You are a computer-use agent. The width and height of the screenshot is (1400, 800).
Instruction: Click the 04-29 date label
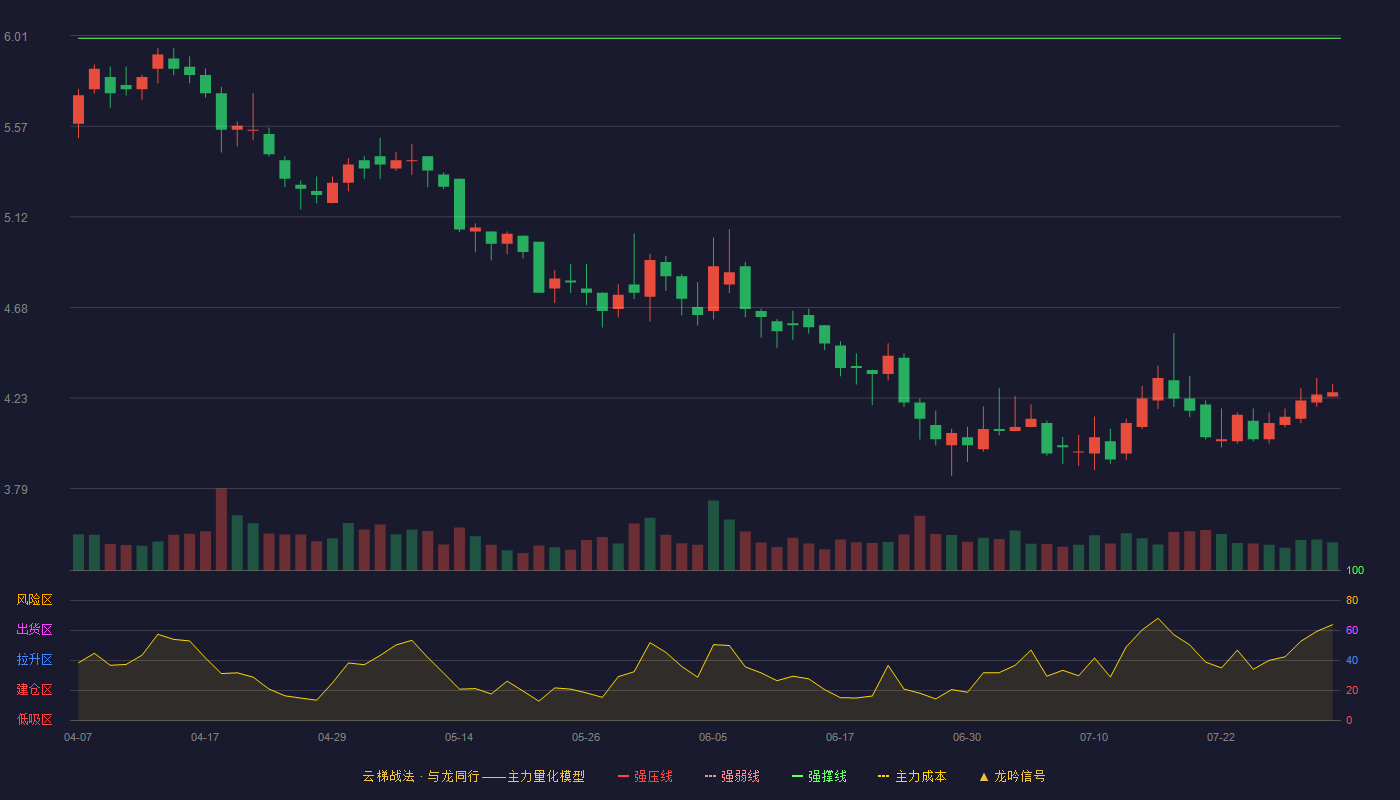click(x=332, y=737)
